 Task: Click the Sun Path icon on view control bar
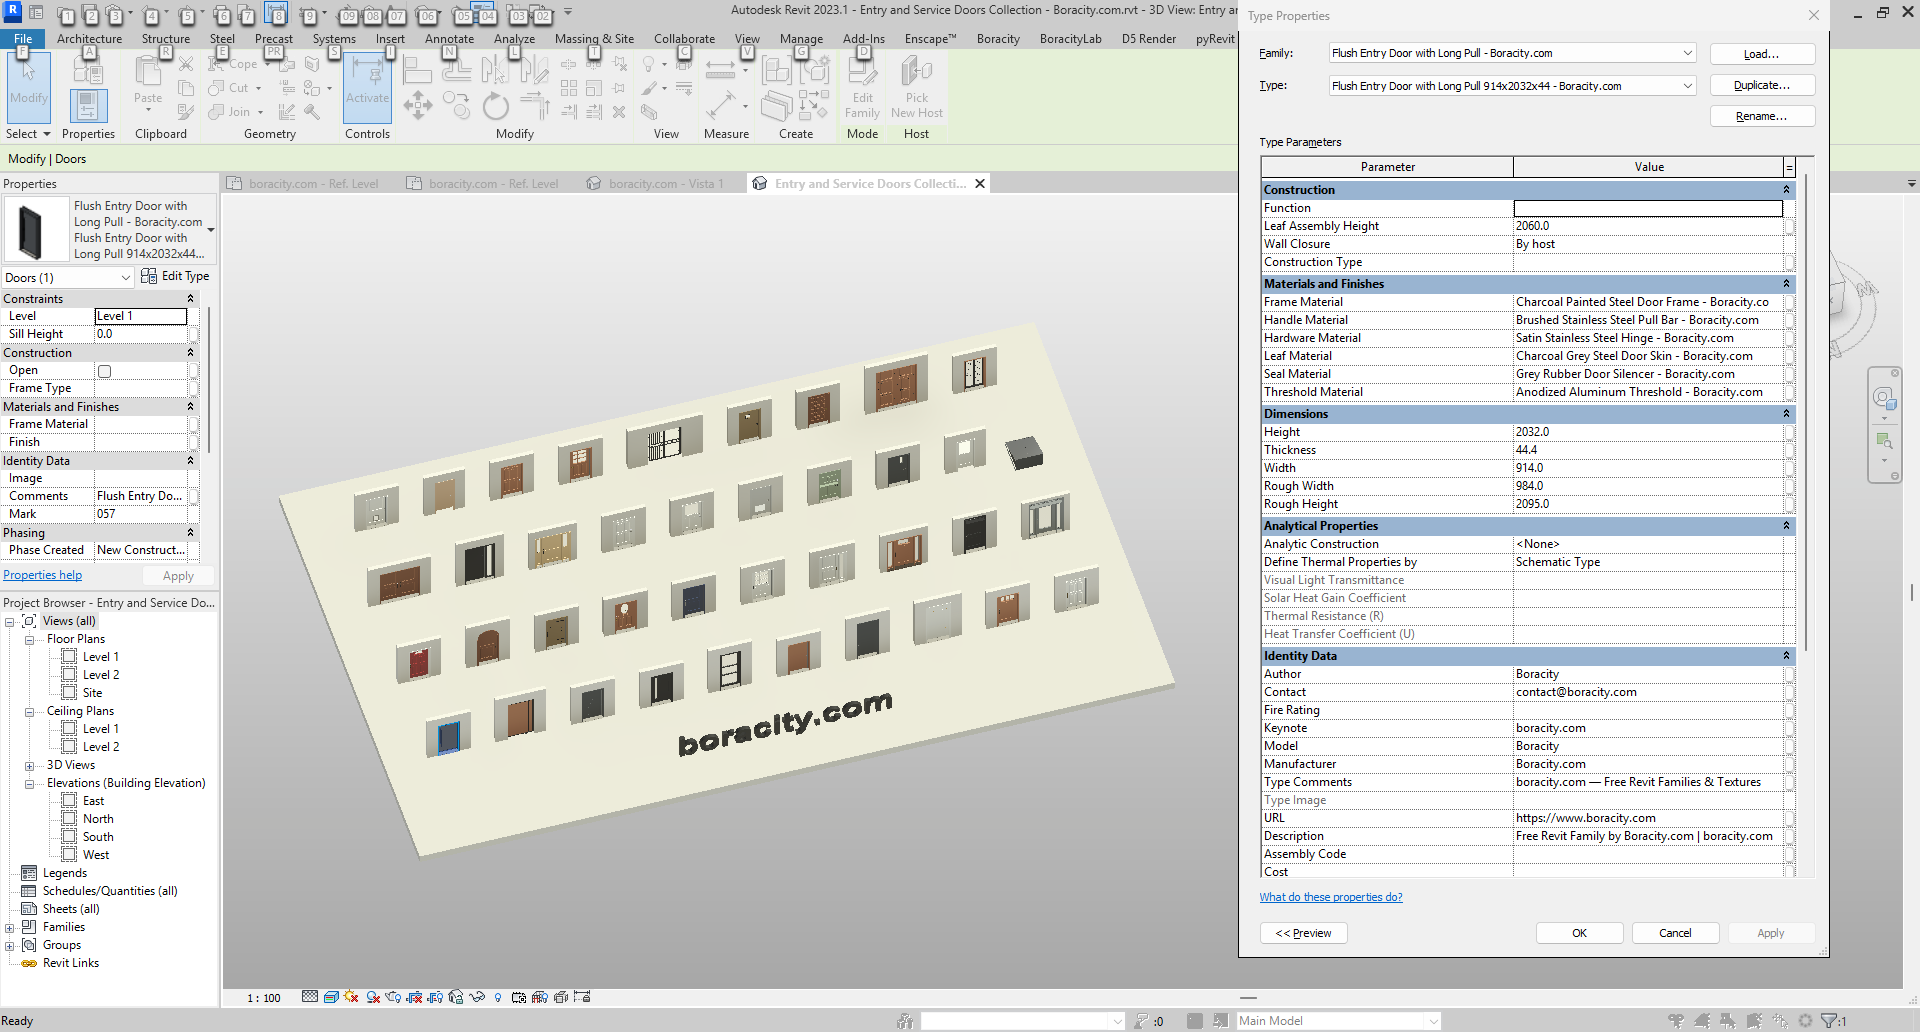(351, 997)
